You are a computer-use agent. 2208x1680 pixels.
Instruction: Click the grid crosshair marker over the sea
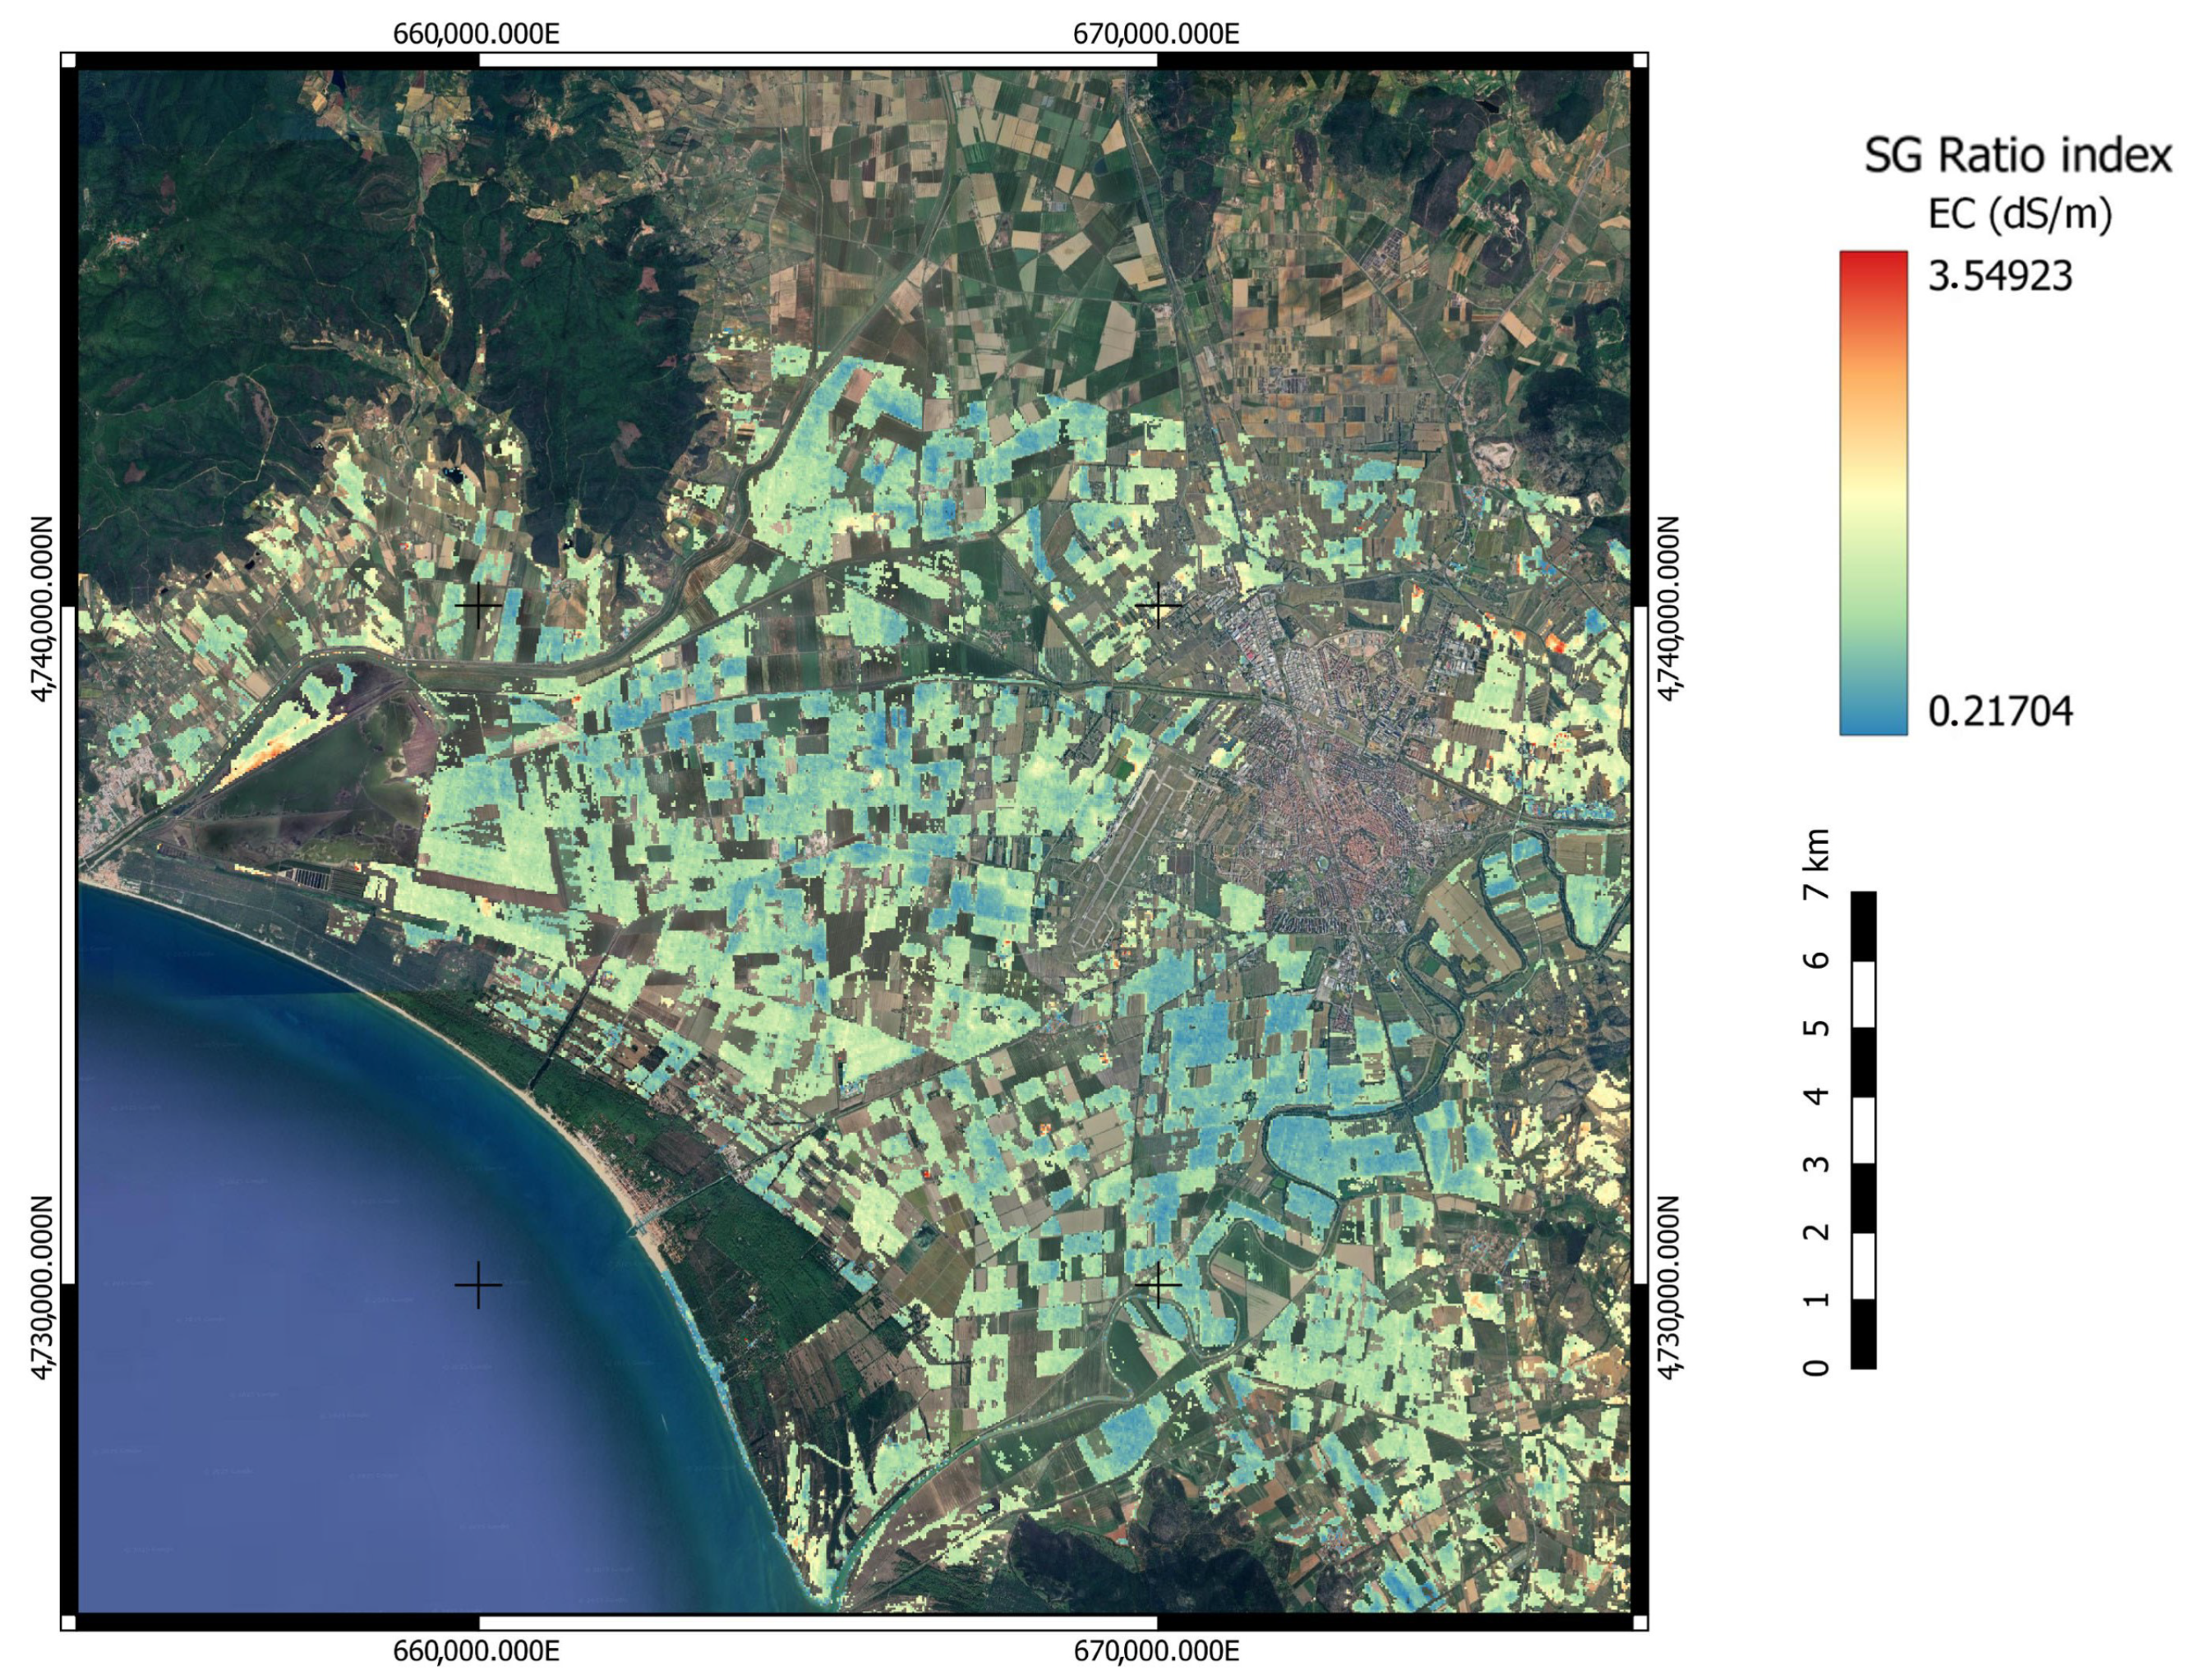(478, 1285)
